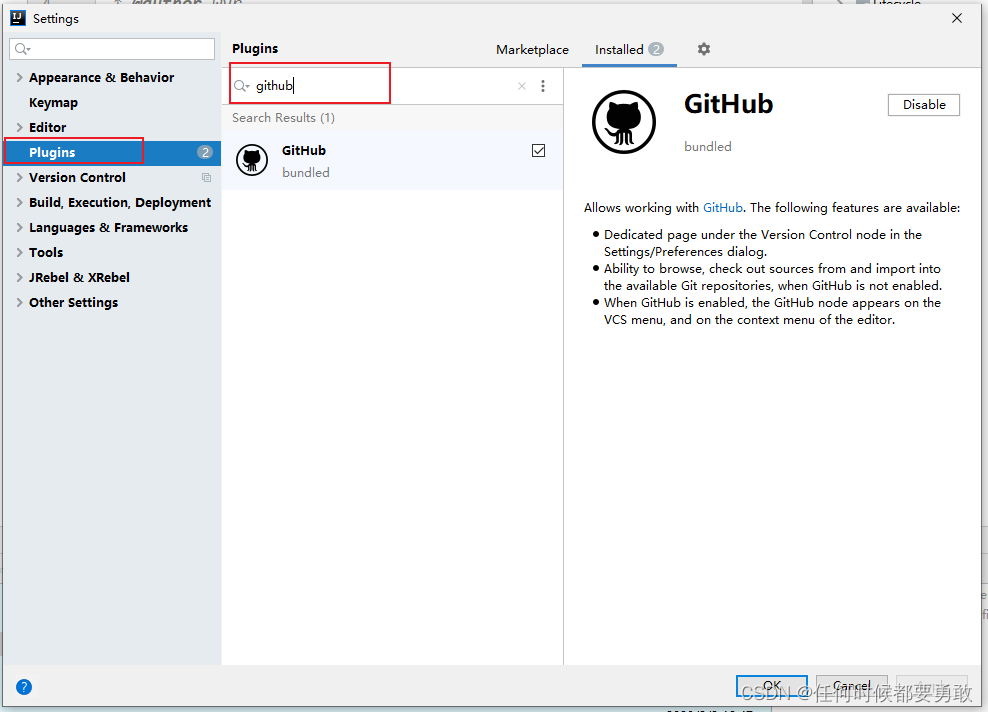
Task: Focus the plugin search field containing github
Action: click(374, 86)
